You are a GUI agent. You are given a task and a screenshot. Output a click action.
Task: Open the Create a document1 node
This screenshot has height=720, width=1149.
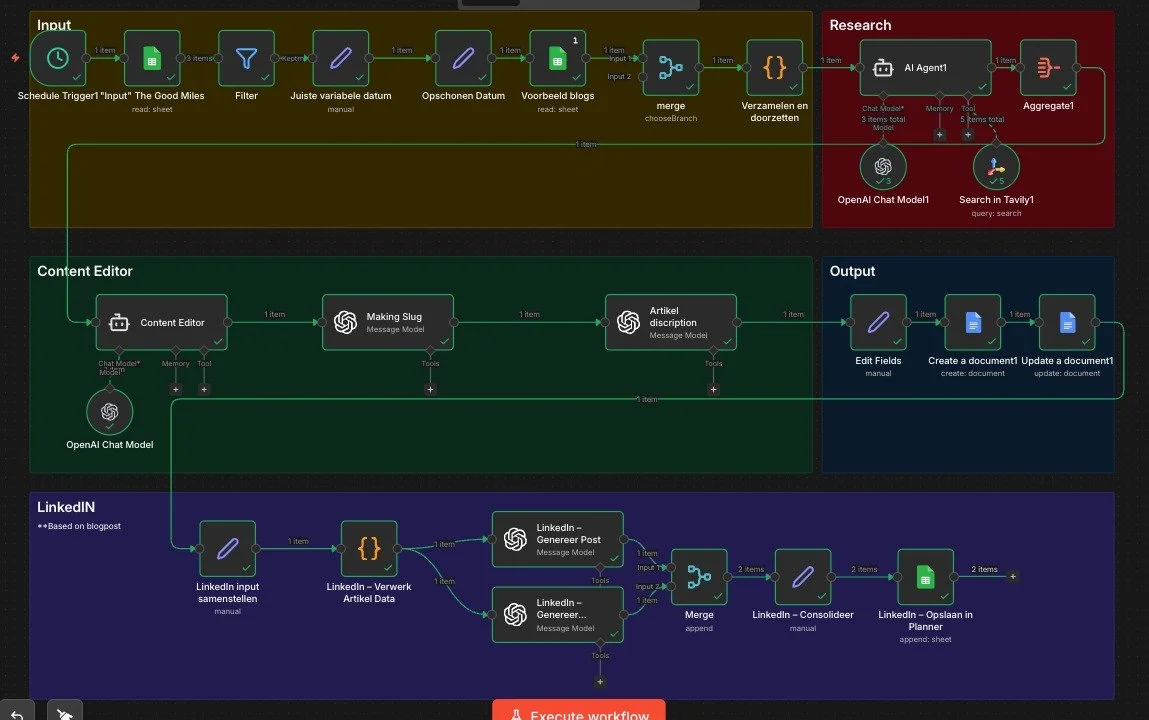point(972,322)
